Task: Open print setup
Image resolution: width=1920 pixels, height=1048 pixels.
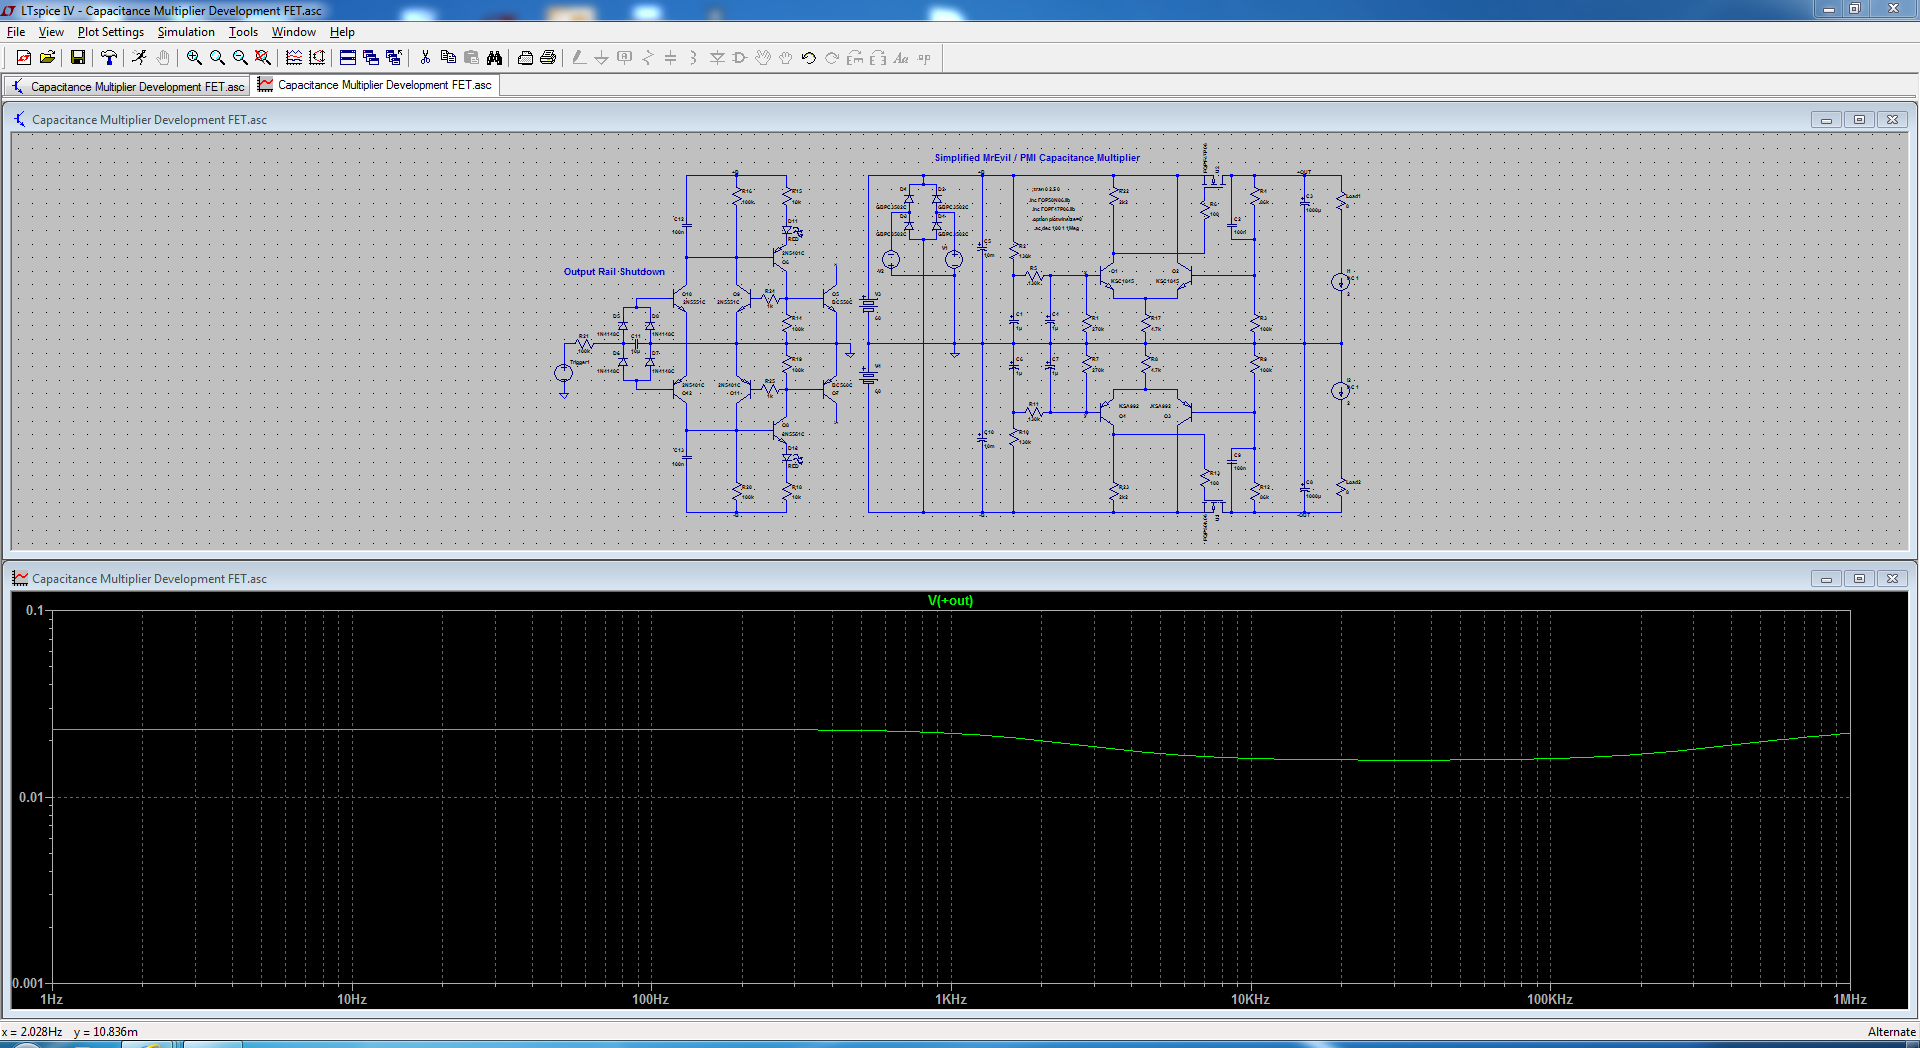Action: [x=525, y=58]
